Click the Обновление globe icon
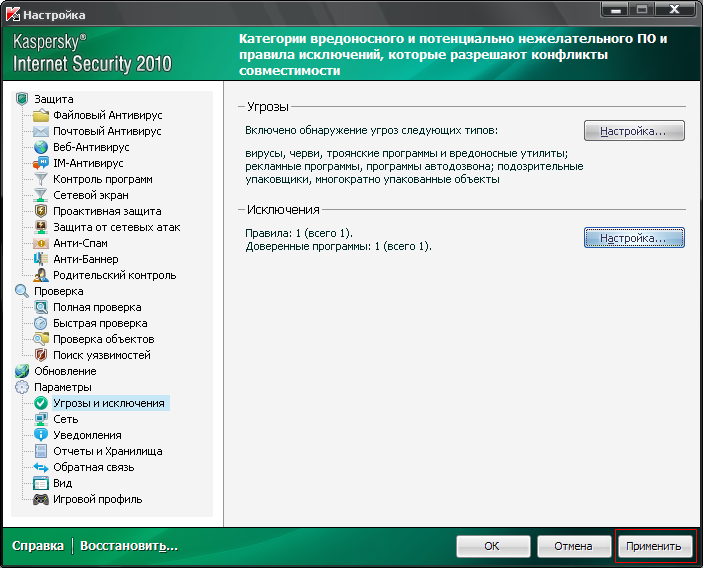 [22, 371]
